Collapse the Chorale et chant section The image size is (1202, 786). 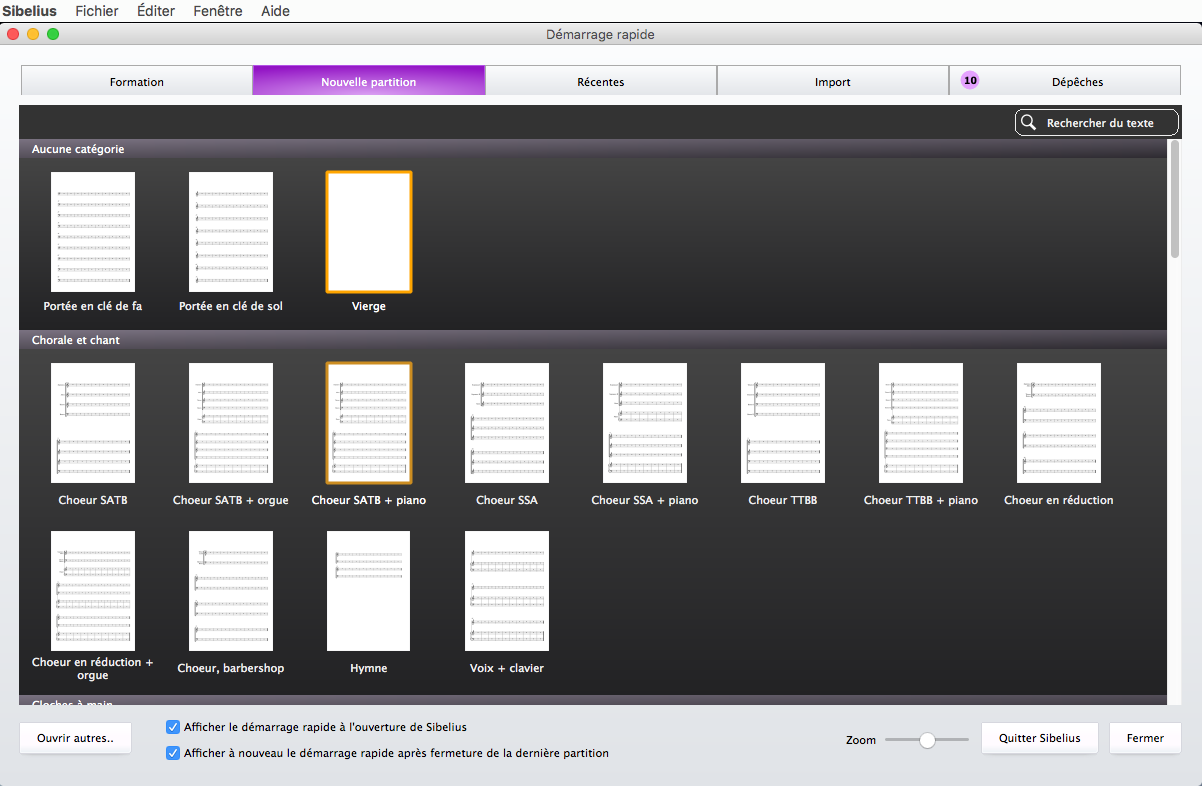(76, 340)
